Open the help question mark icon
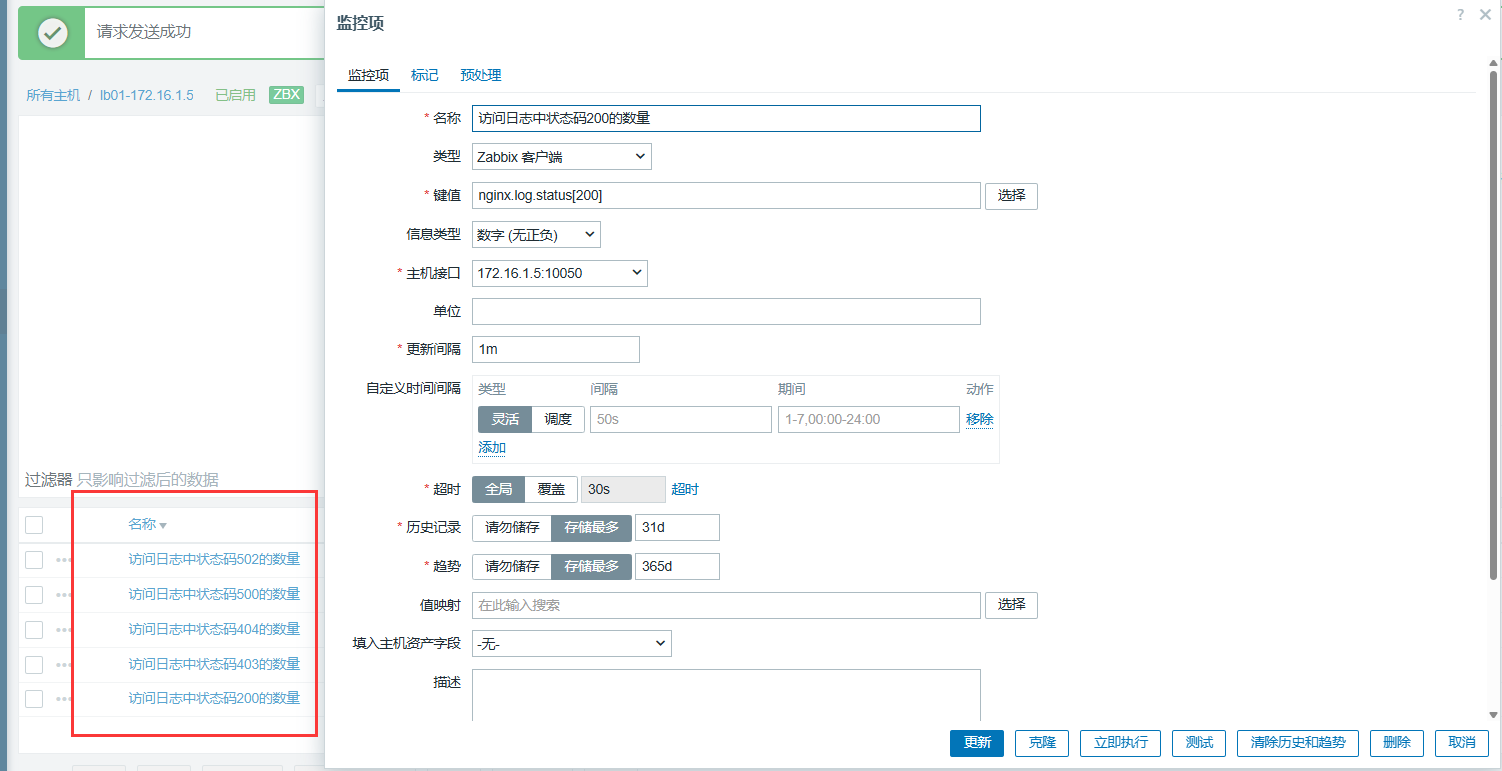This screenshot has width=1502, height=771. coord(1461,15)
